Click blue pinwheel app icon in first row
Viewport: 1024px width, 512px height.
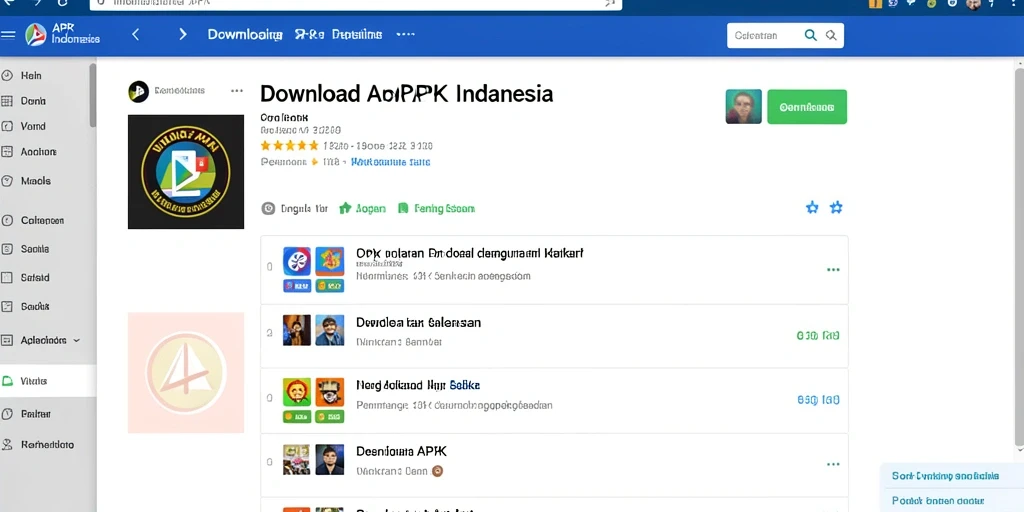click(296, 261)
